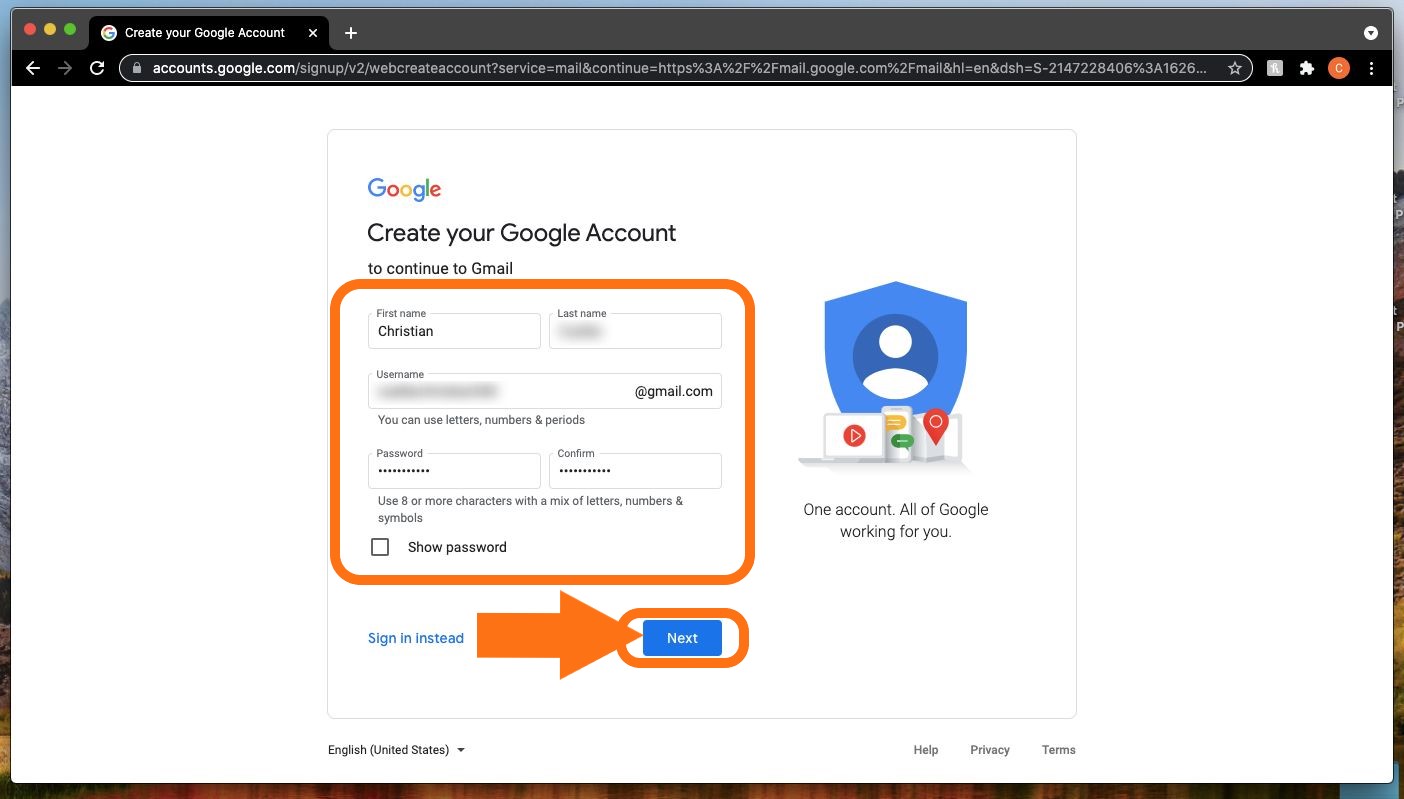Open the Extensions puzzle-piece menu
Screen dimensions: 1404x799
tap(1307, 68)
